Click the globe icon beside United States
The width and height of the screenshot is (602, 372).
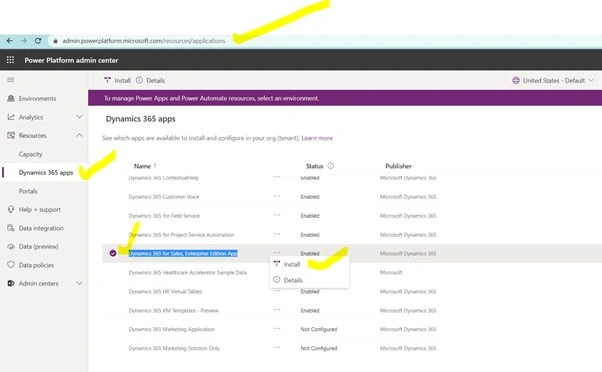(x=516, y=80)
